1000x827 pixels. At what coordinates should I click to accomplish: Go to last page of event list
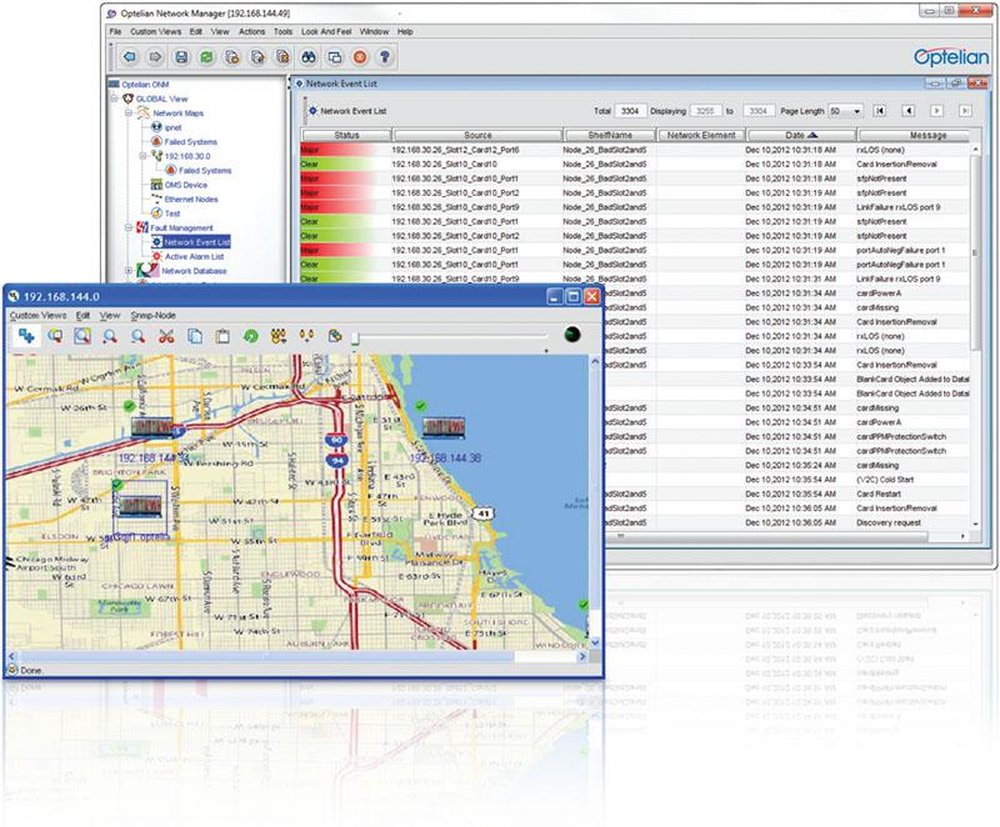[x=966, y=111]
